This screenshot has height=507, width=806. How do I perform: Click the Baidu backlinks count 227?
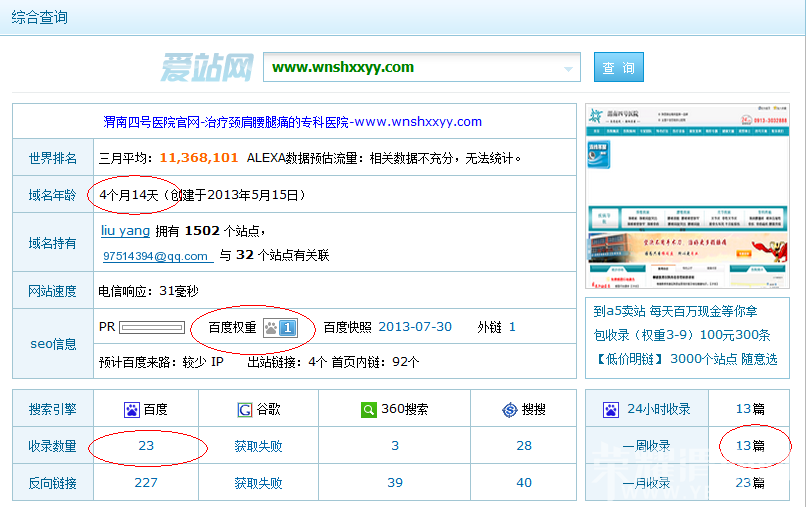pos(146,483)
